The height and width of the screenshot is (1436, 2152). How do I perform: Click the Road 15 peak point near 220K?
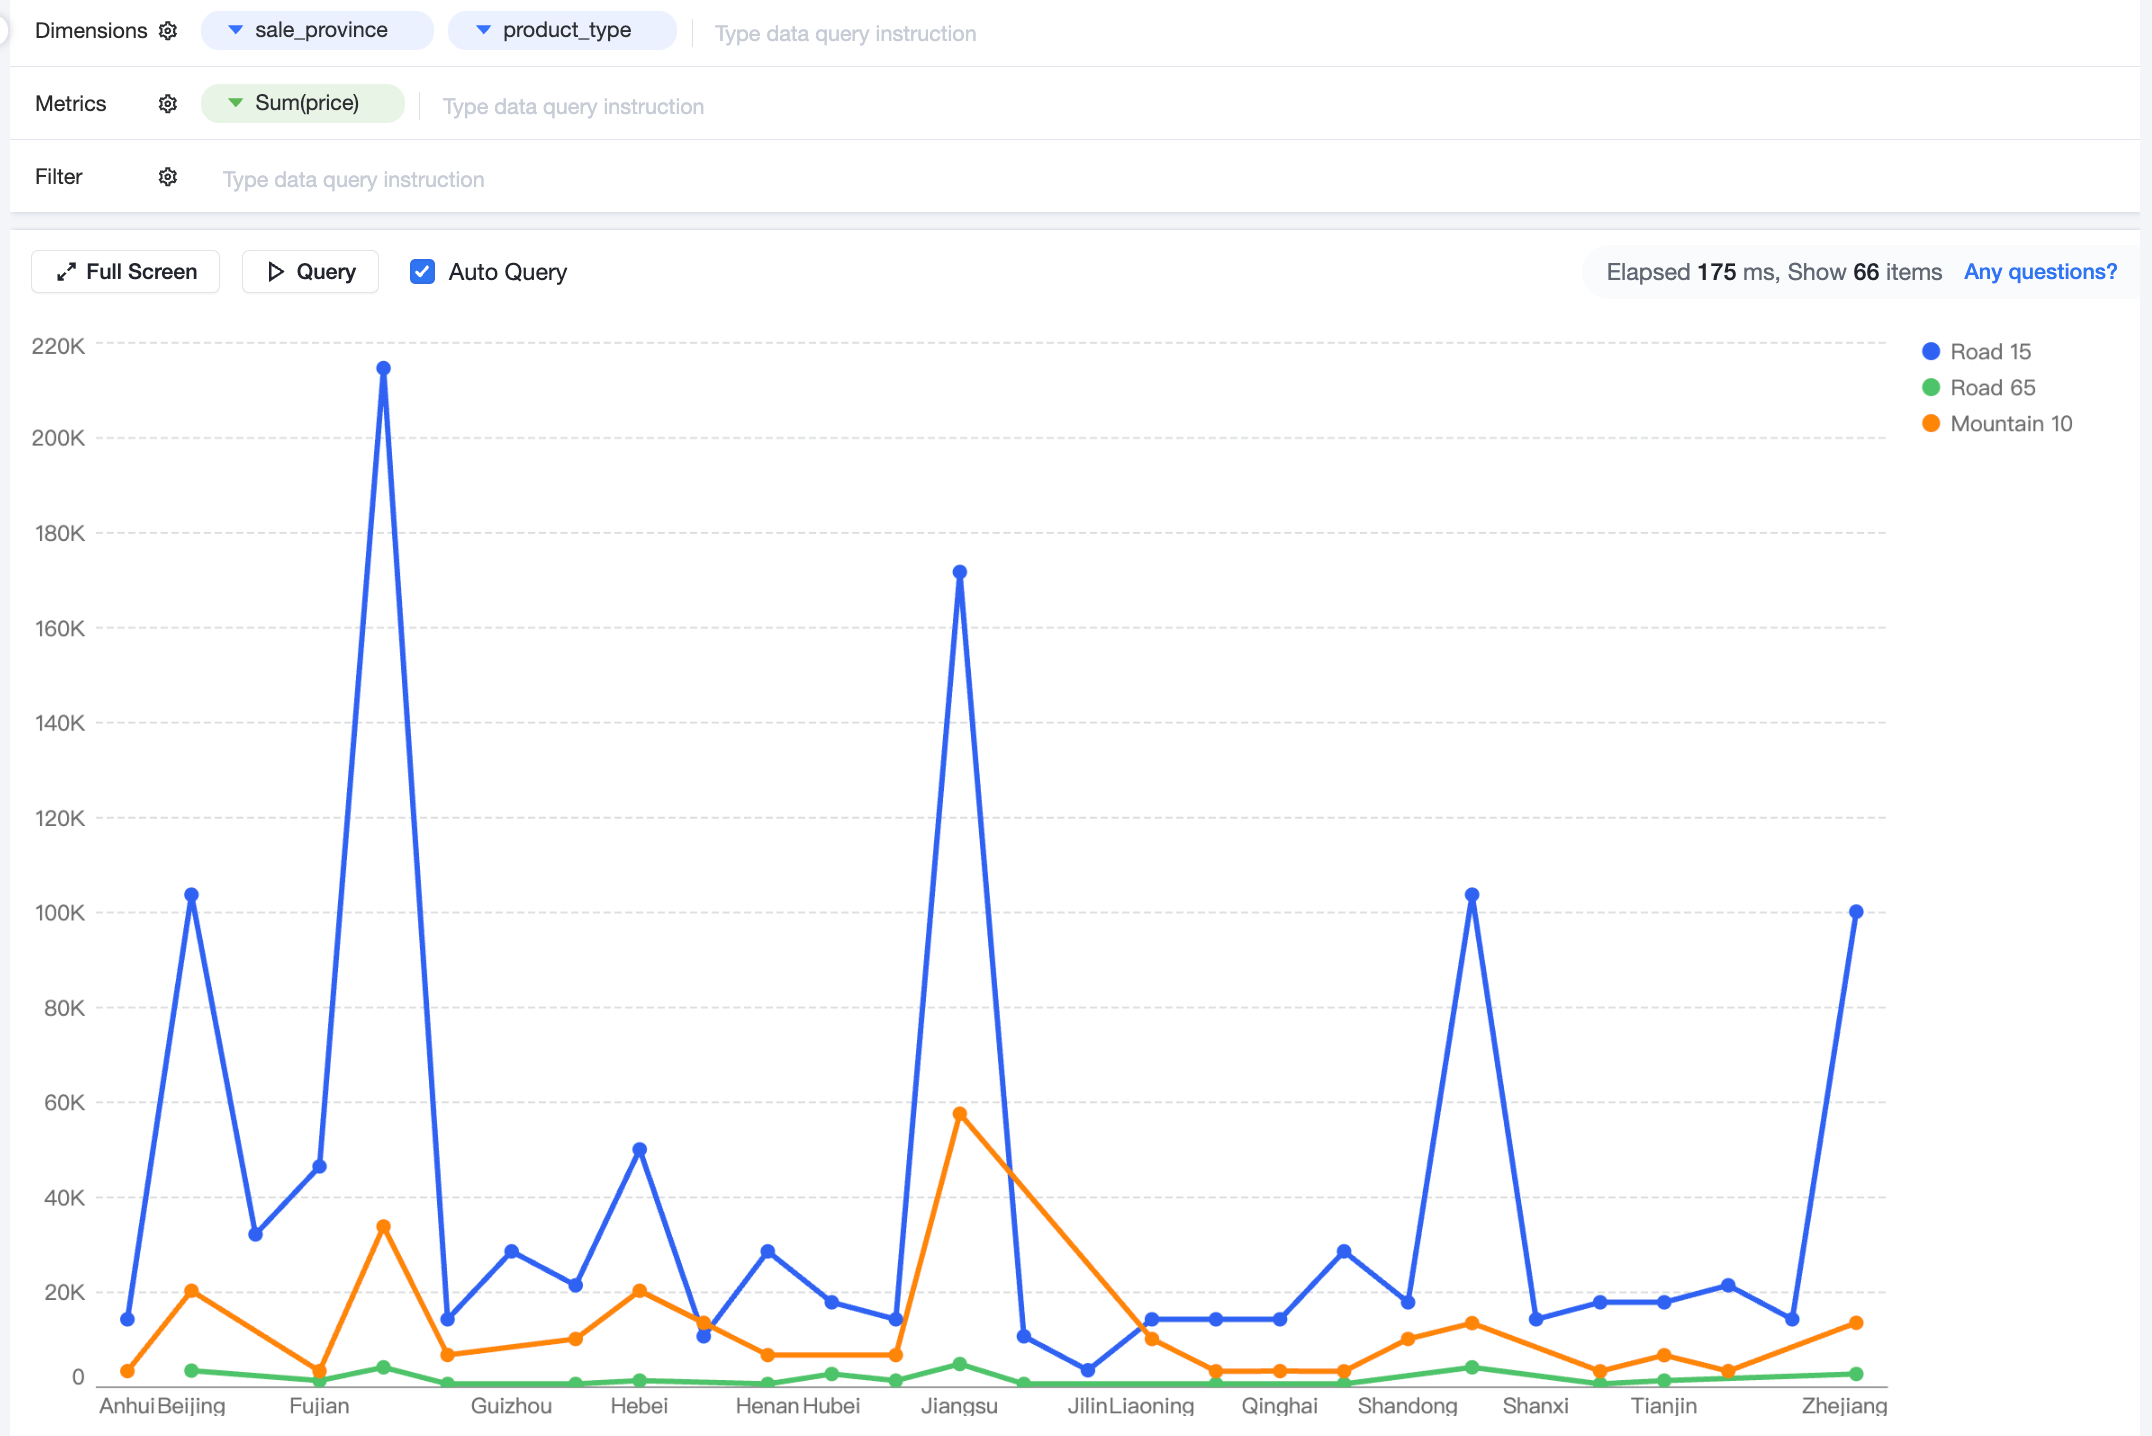[384, 369]
